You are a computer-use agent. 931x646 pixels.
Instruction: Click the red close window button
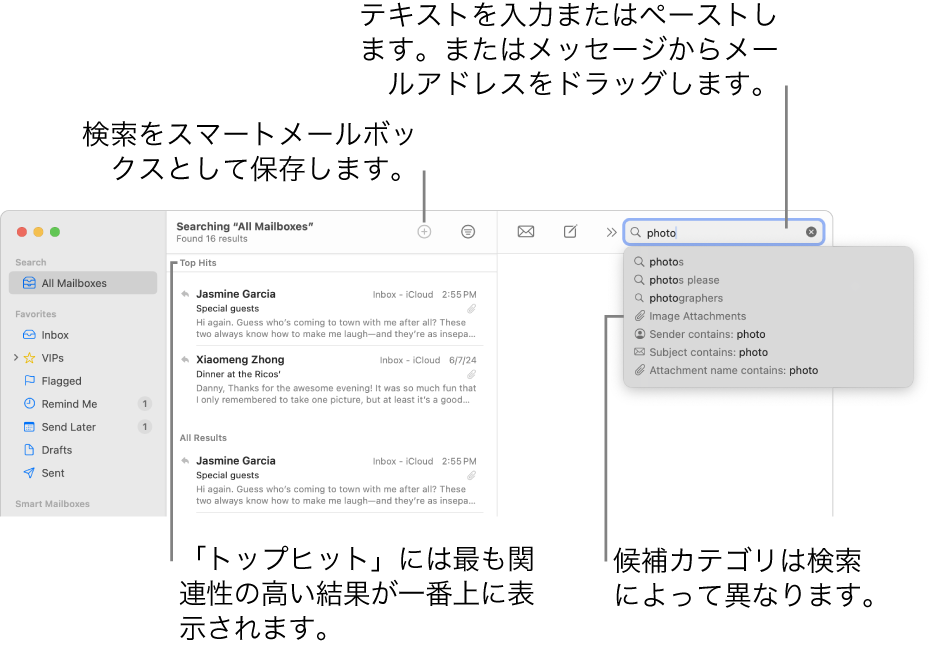coord(22,232)
